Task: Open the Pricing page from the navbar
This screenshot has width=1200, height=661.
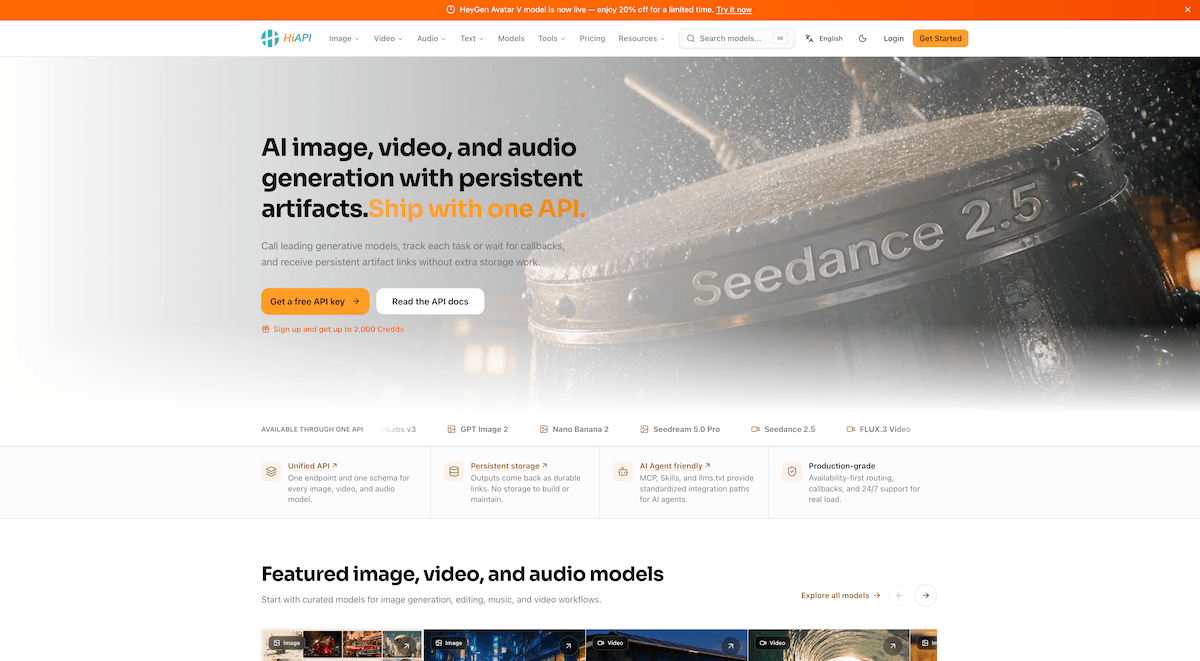Action: click(x=592, y=38)
